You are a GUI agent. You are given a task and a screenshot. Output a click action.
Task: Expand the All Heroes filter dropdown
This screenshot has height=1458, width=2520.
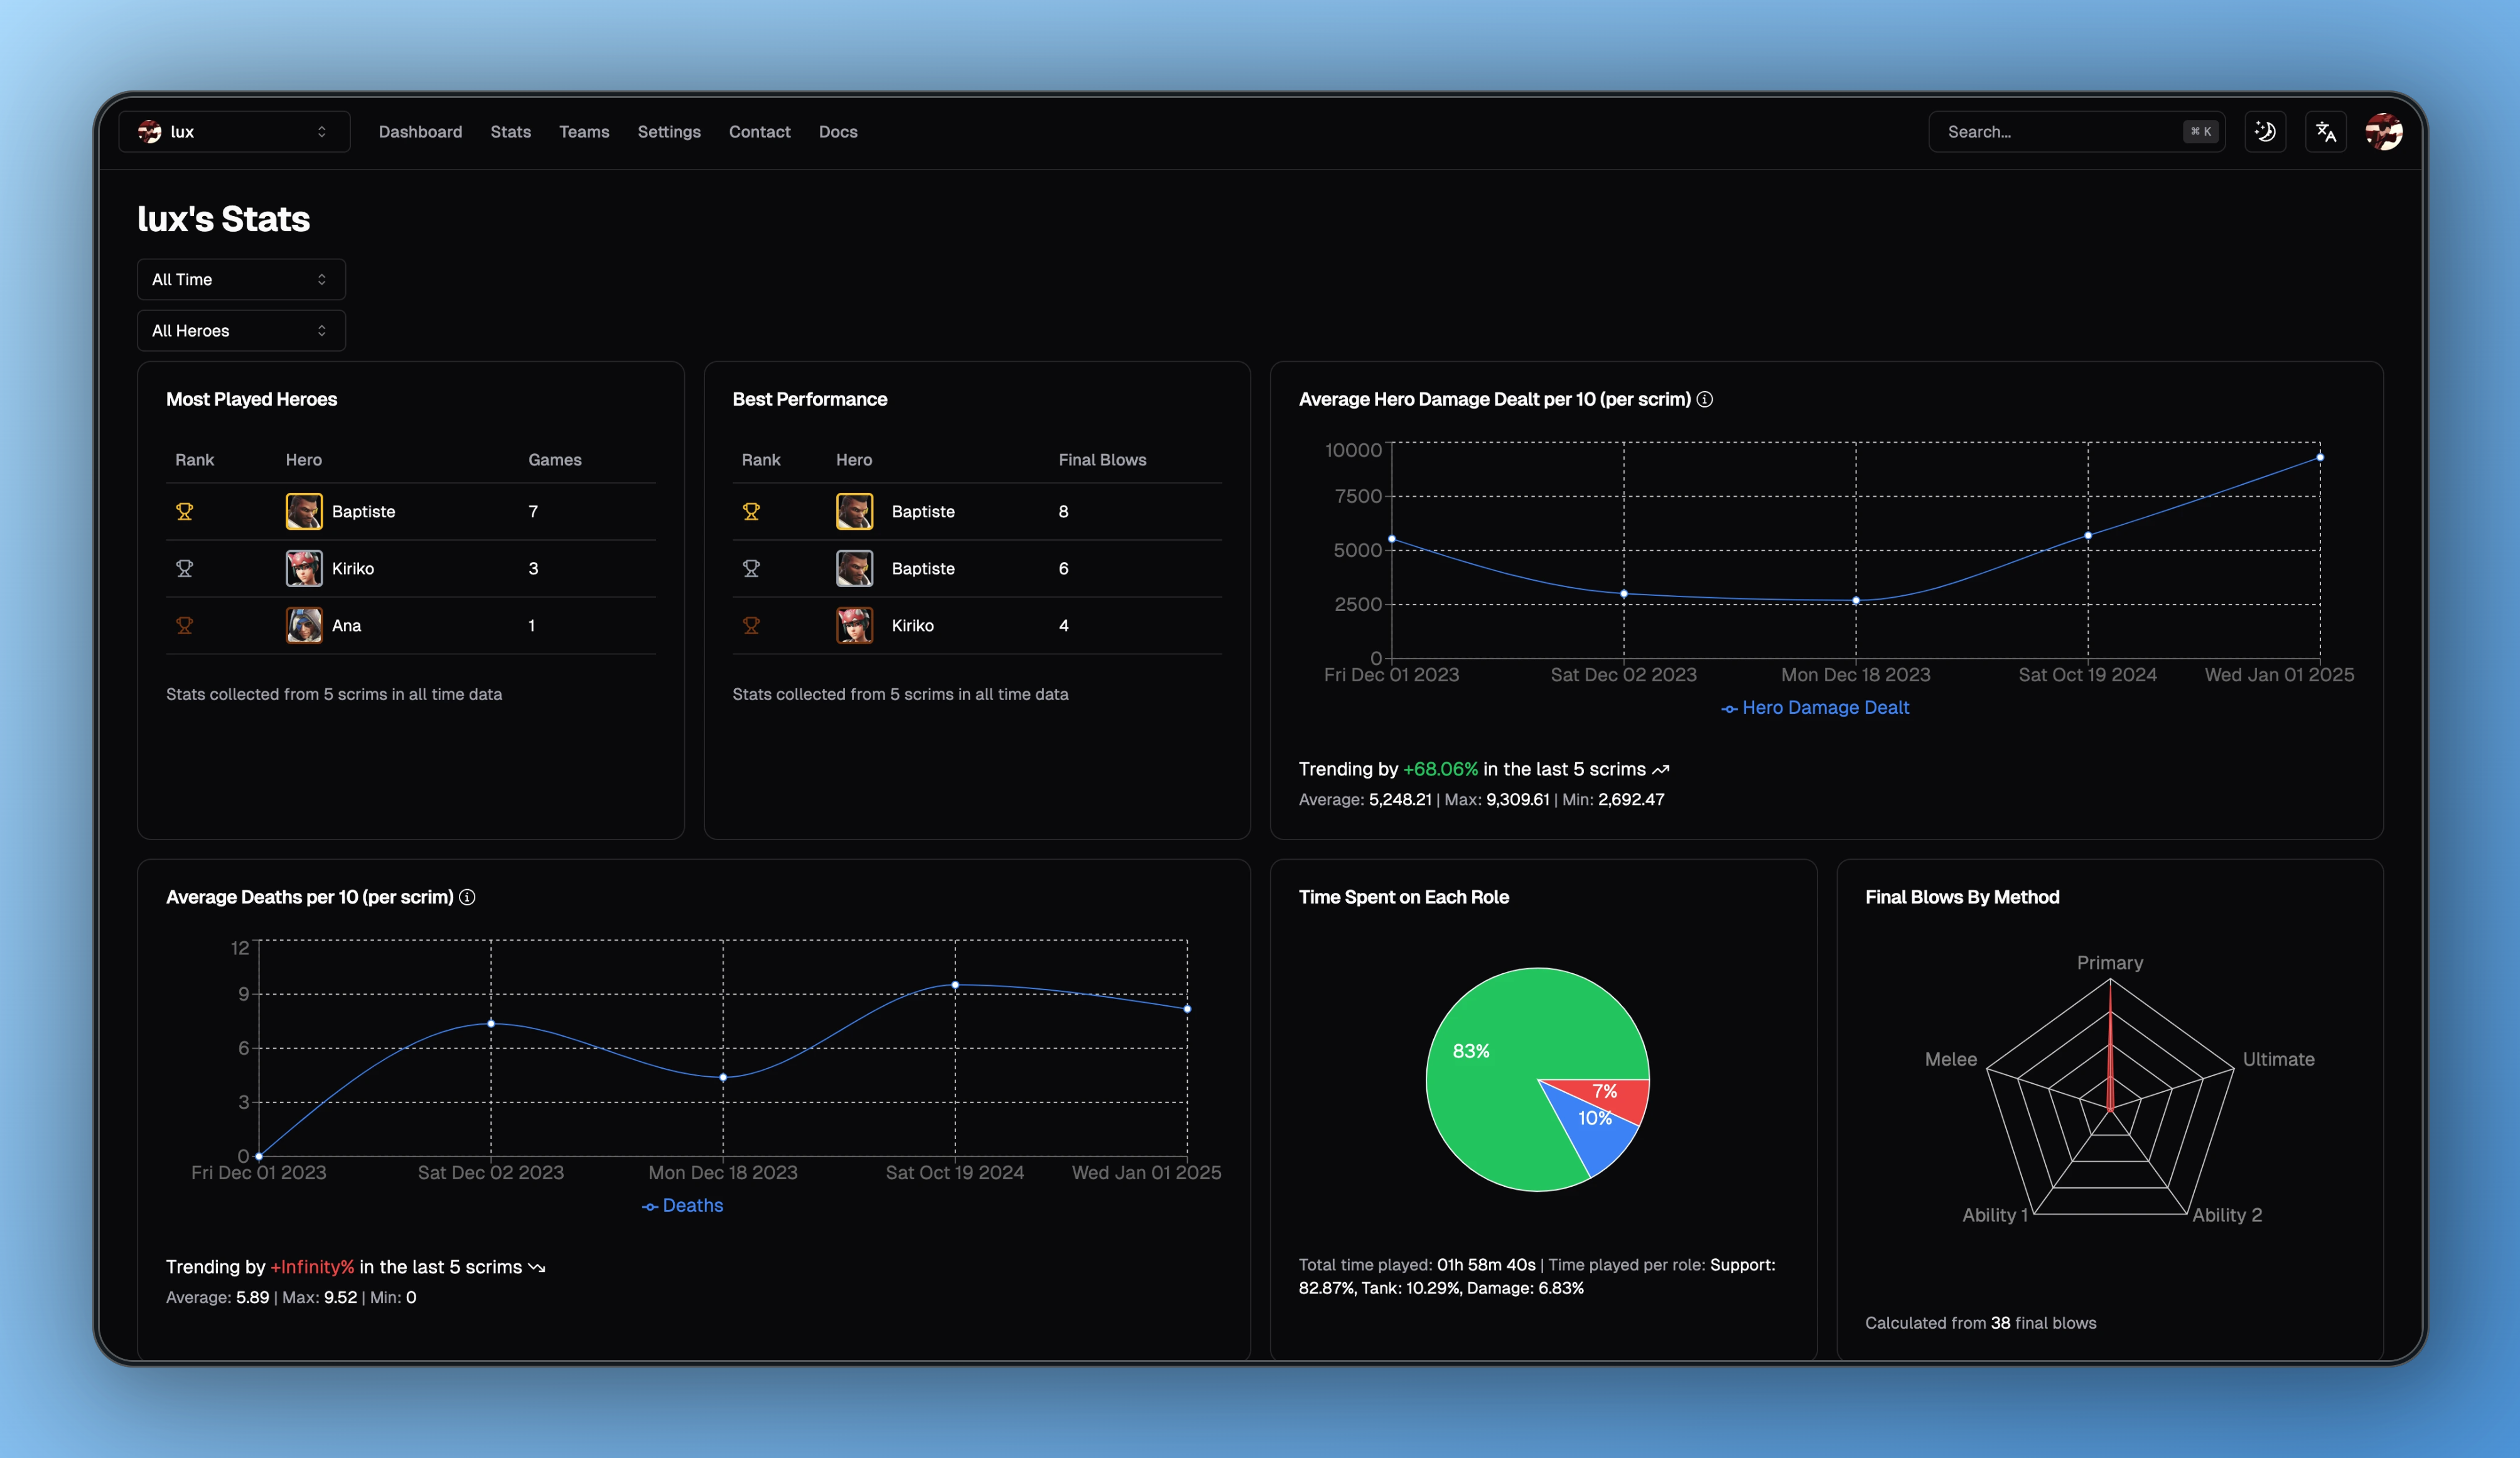(x=241, y=330)
